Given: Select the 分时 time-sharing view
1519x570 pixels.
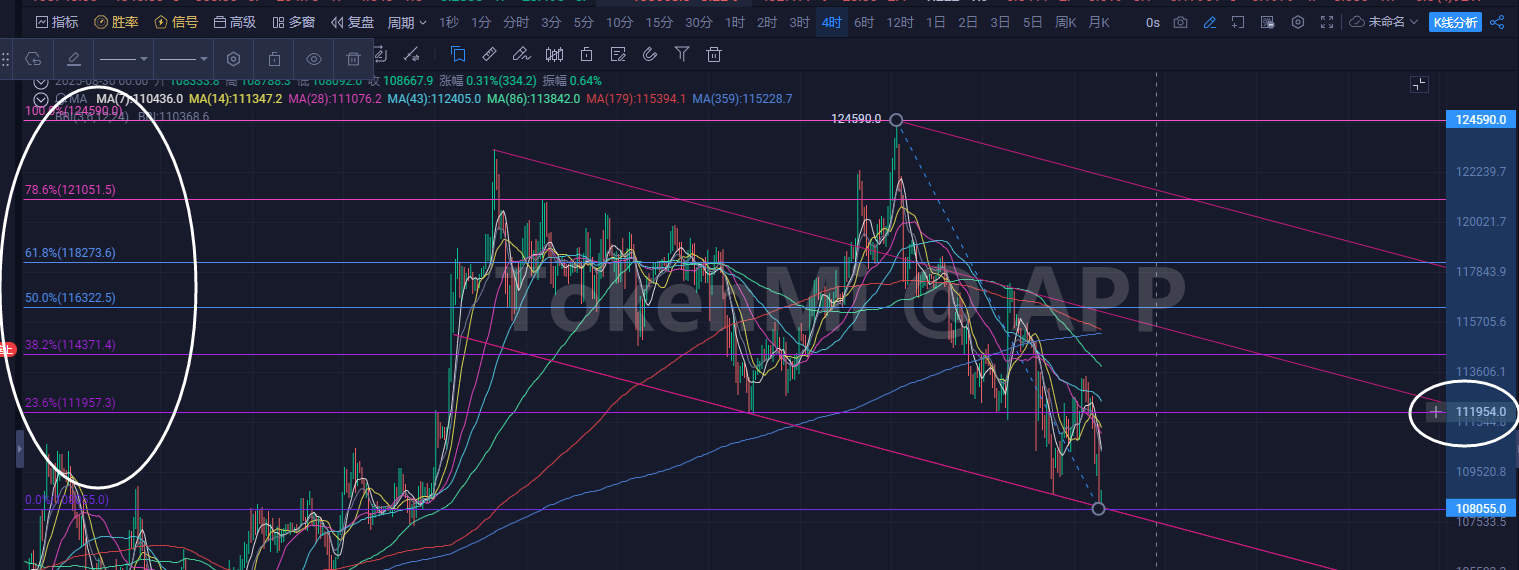Looking at the screenshot, I should pyautogui.click(x=516, y=22).
